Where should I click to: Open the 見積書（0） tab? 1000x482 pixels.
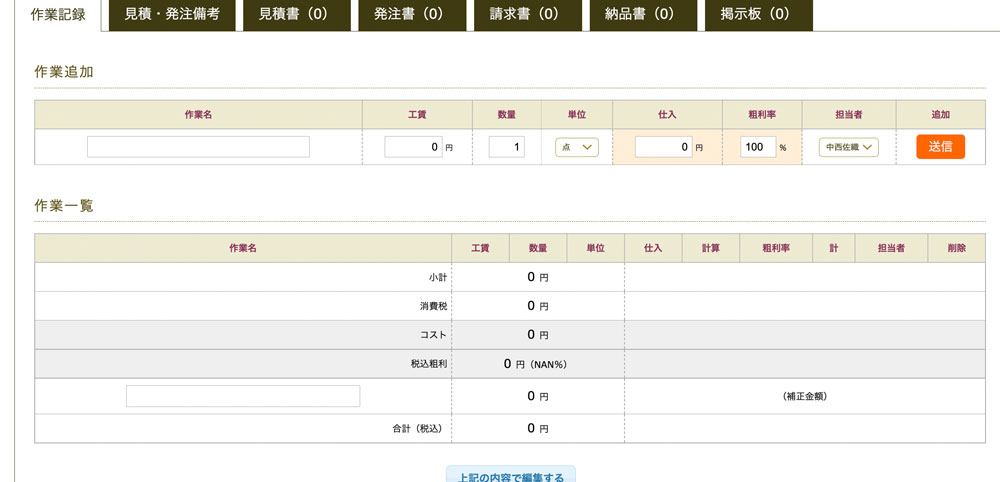click(297, 15)
